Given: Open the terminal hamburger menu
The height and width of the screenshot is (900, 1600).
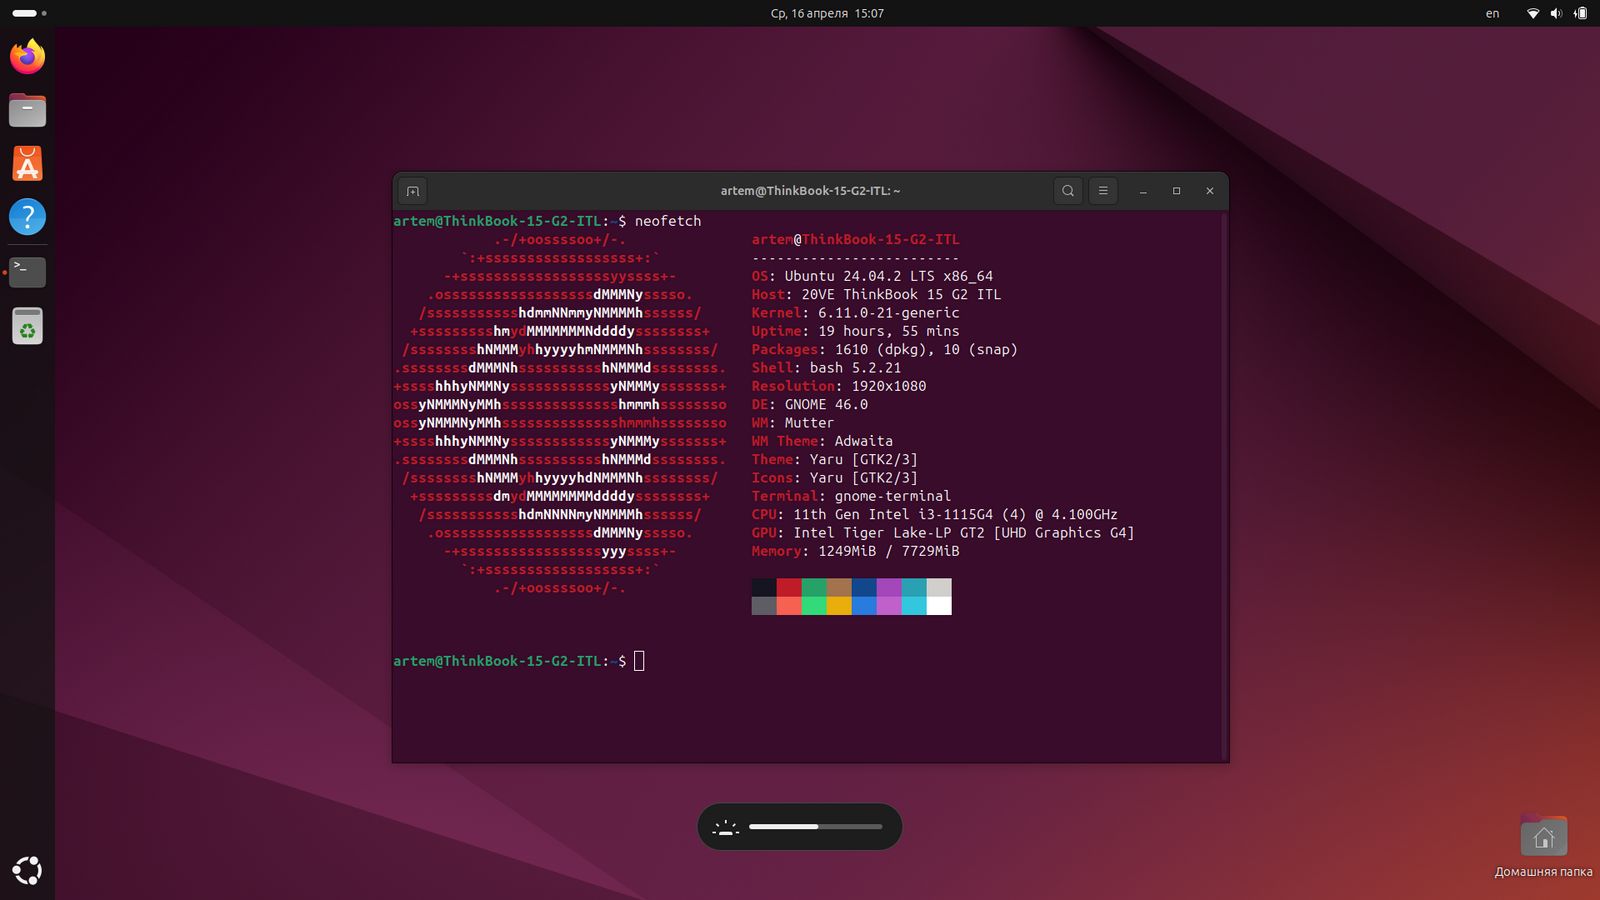Looking at the screenshot, I should click(x=1103, y=191).
